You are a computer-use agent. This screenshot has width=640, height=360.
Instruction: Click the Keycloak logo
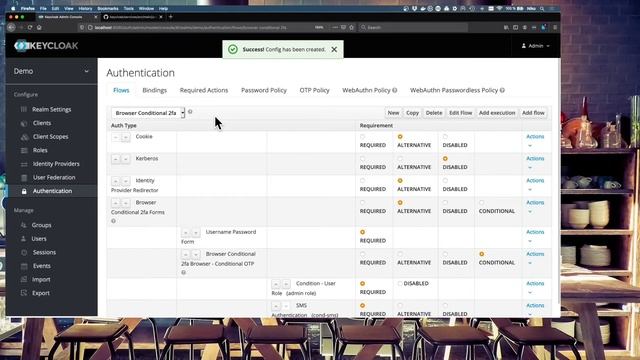point(46,46)
